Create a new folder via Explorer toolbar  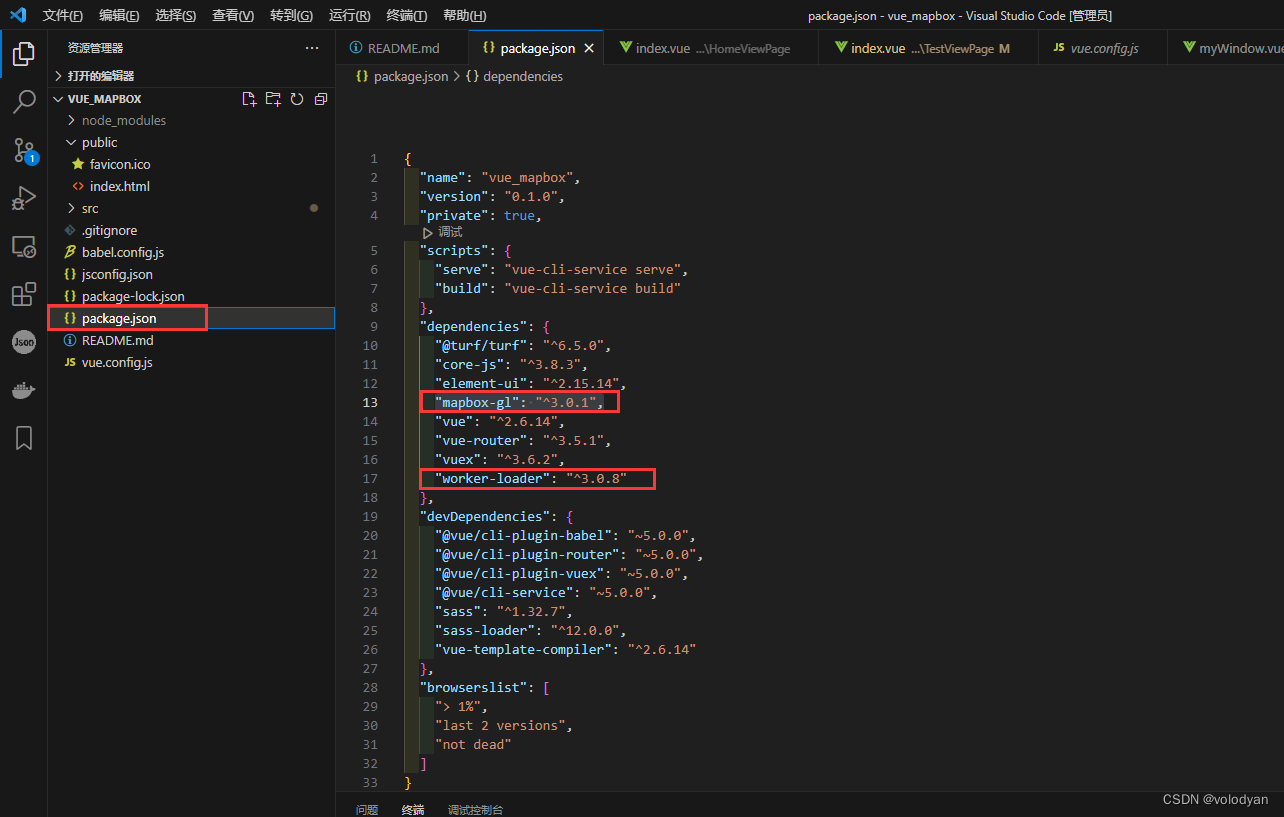pyautogui.click(x=273, y=98)
